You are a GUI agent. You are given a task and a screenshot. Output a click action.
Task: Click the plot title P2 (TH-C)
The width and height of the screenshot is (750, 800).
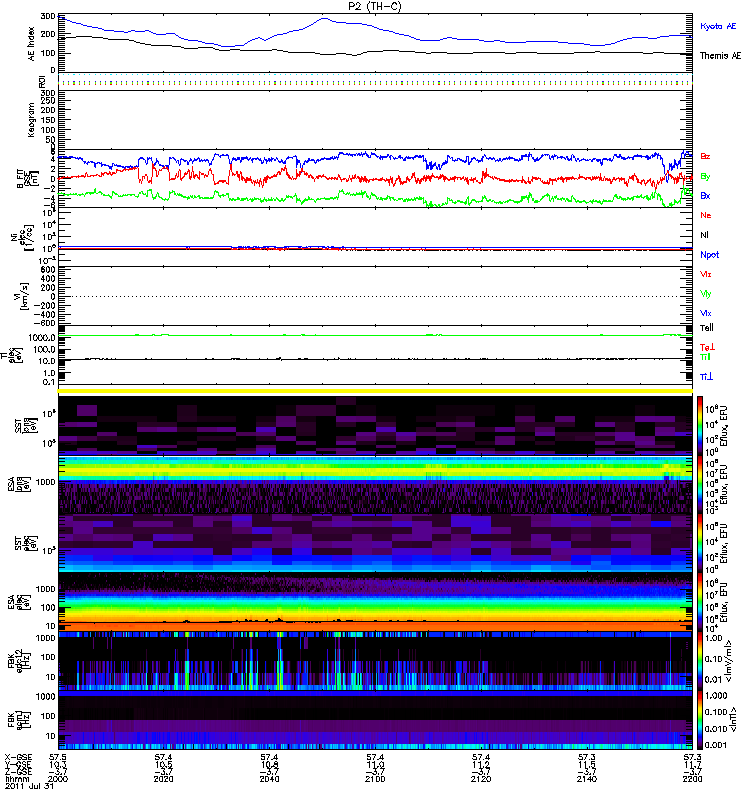click(x=374, y=6)
